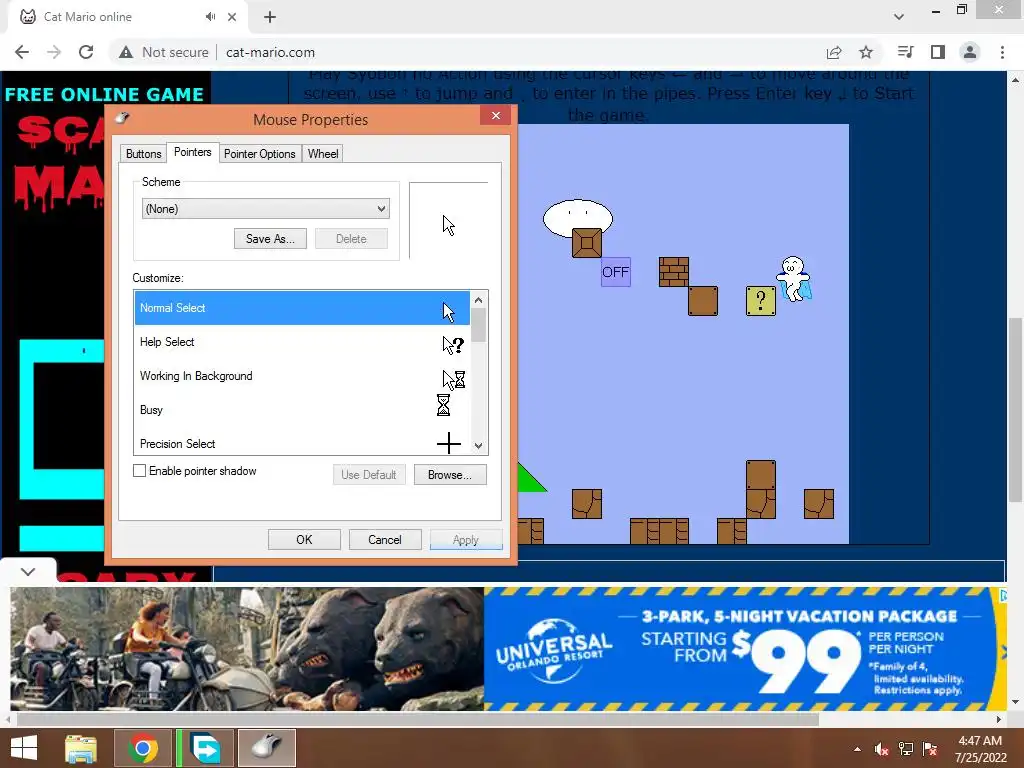The height and width of the screenshot is (768, 1024).
Task: Select Help Select pointer row
Action: [302, 342]
